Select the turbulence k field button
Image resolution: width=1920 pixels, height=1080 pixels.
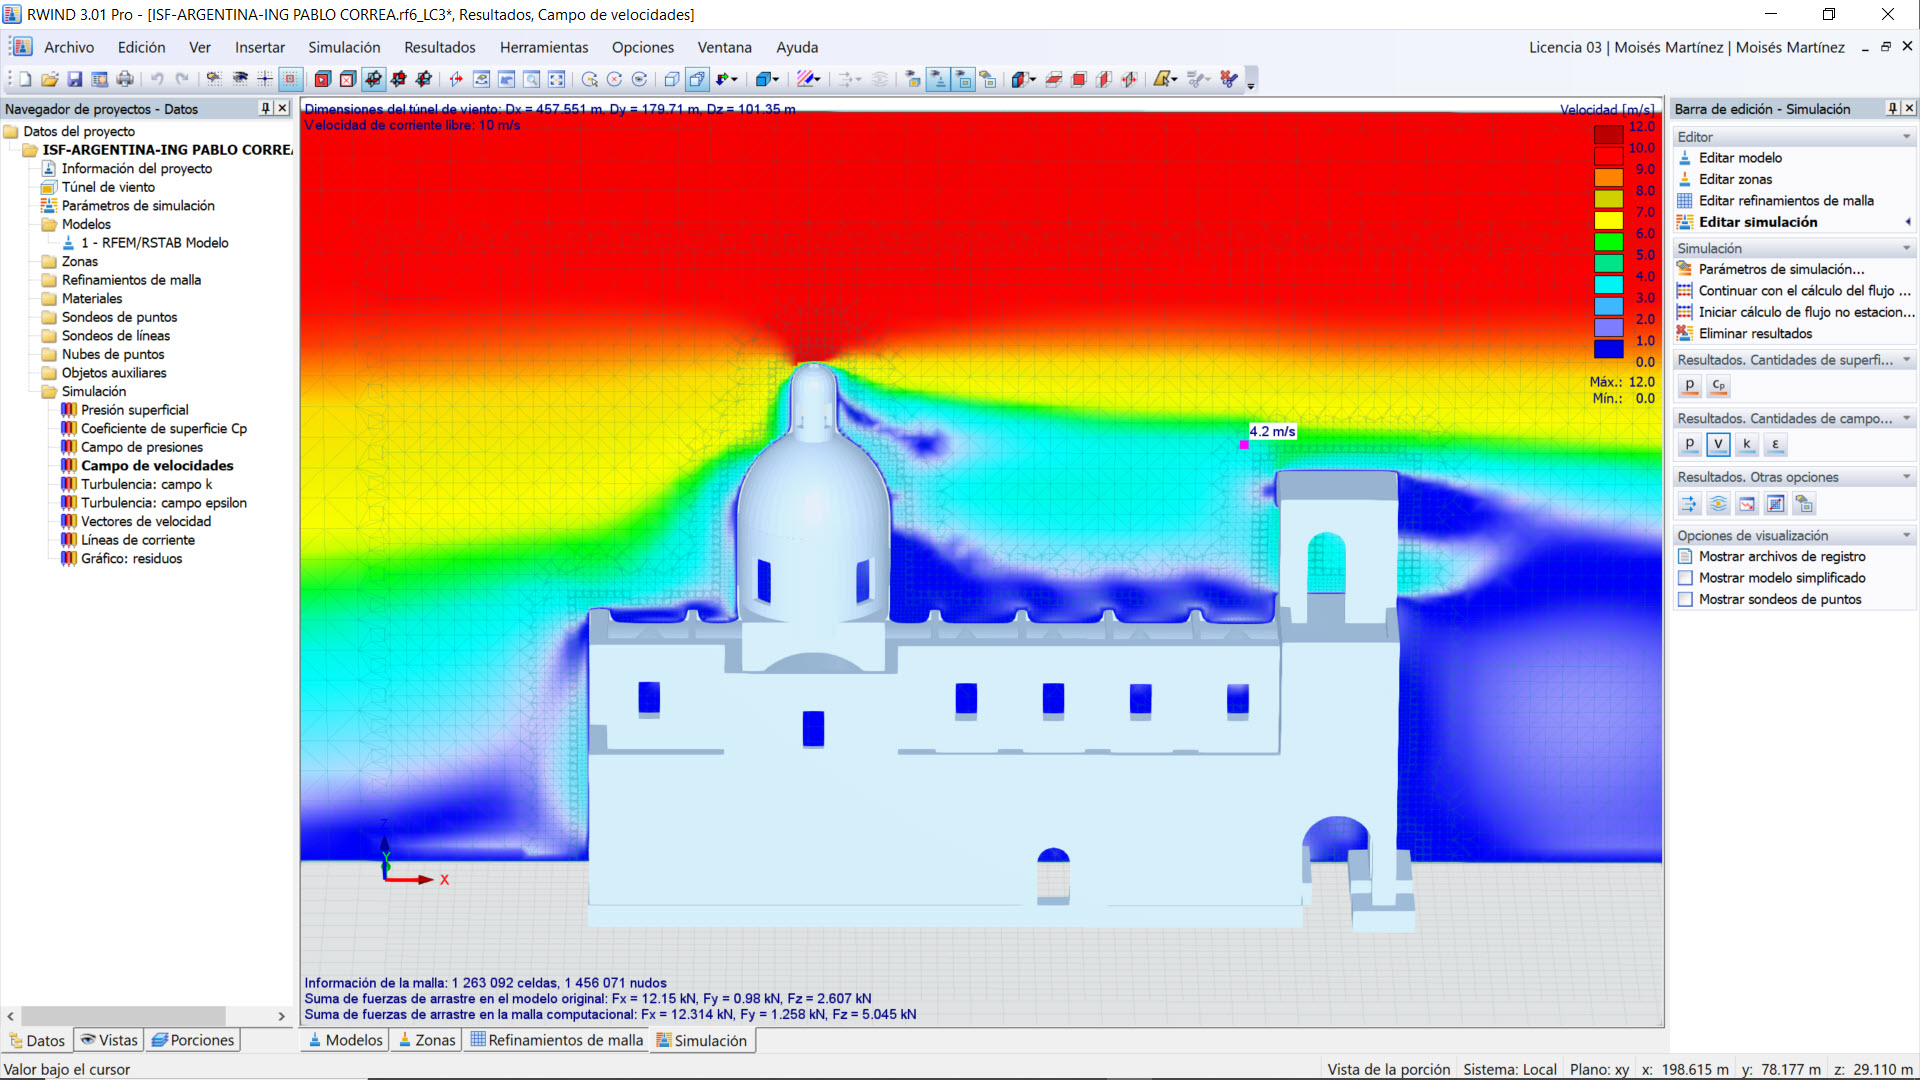click(x=1746, y=444)
